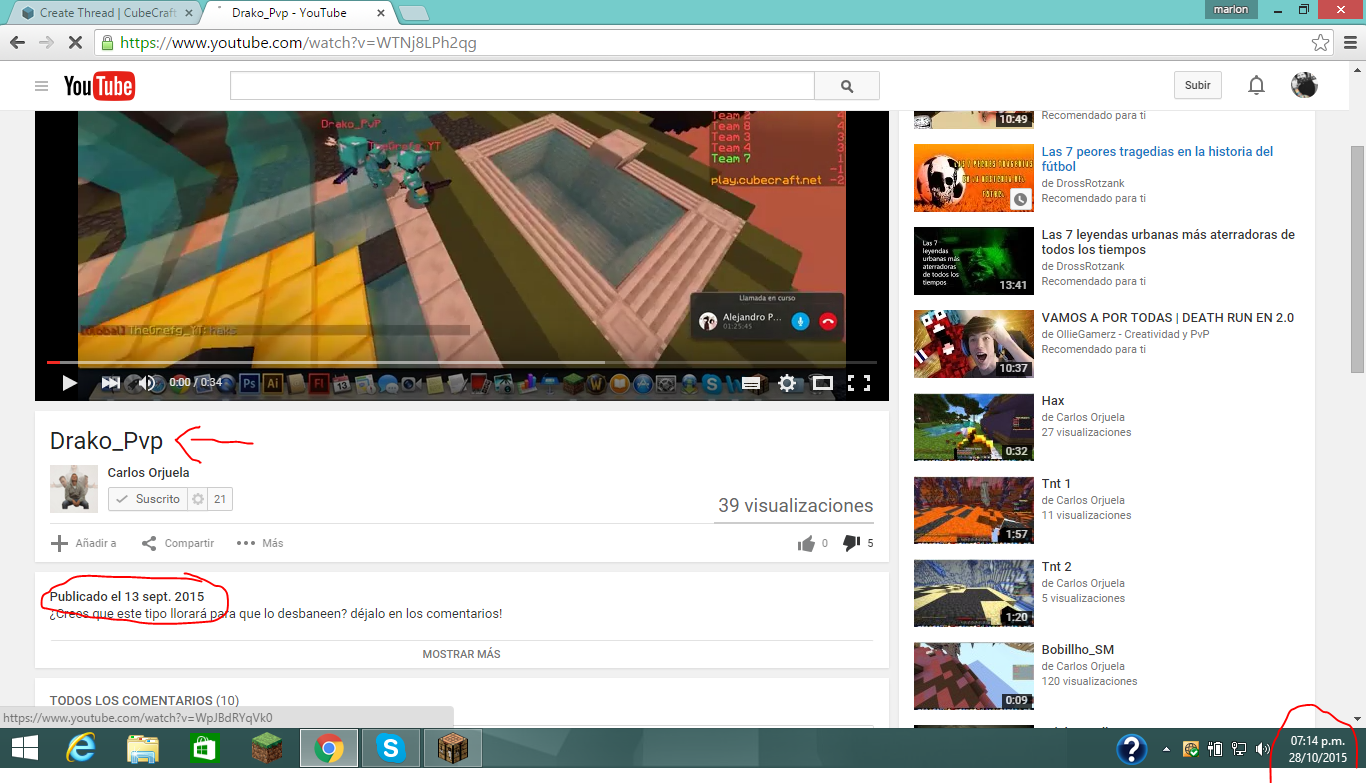This screenshot has width=1366, height=783.
Task: Close the Create Thread CubeCraft tab
Action: click(189, 13)
